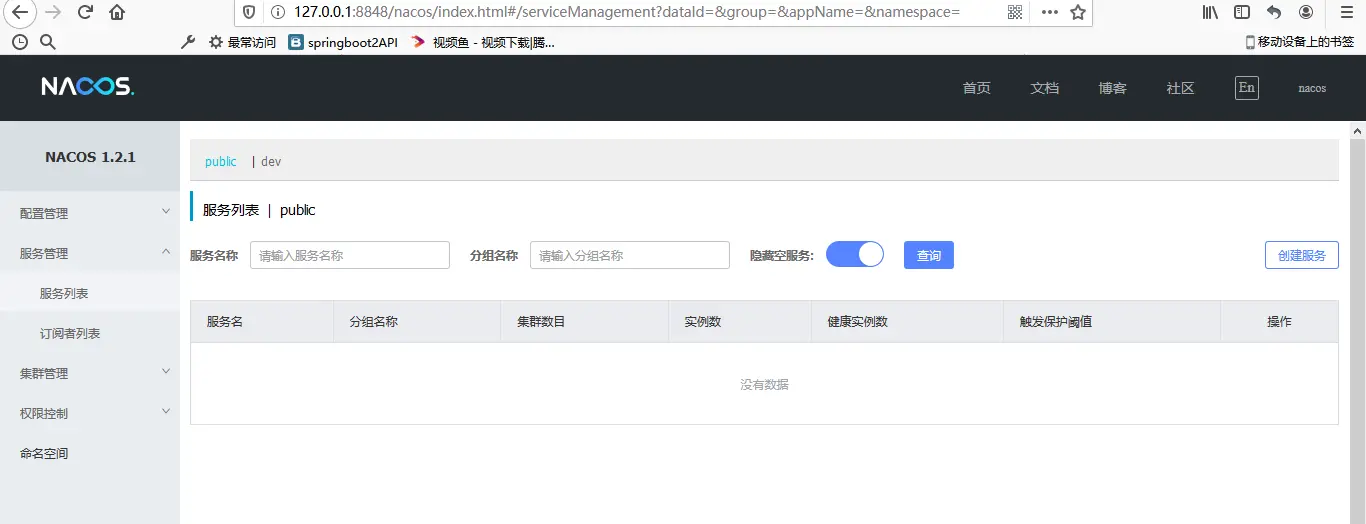Screen dimensions: 1366x524
Task: Open site info icon in address bar
Action: (278, 12)
